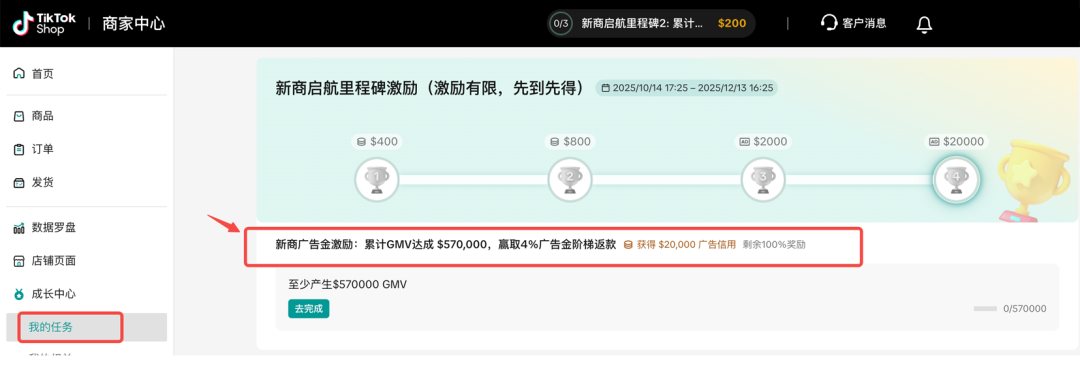Click the 去完成 button

tap(309, 309)
